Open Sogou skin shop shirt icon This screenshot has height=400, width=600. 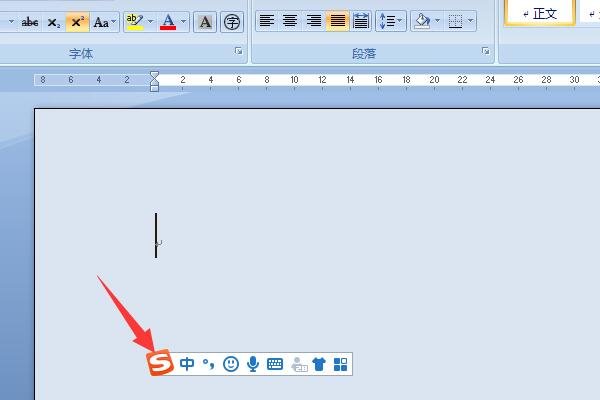click(319, 364)
